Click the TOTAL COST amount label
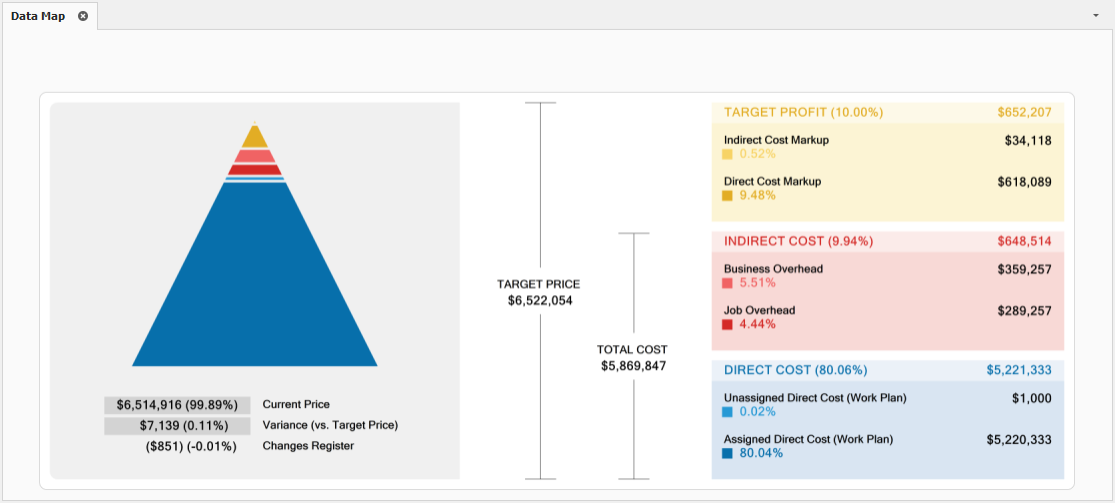Screen dimensions: 1115x503 (x=633, y=366)
